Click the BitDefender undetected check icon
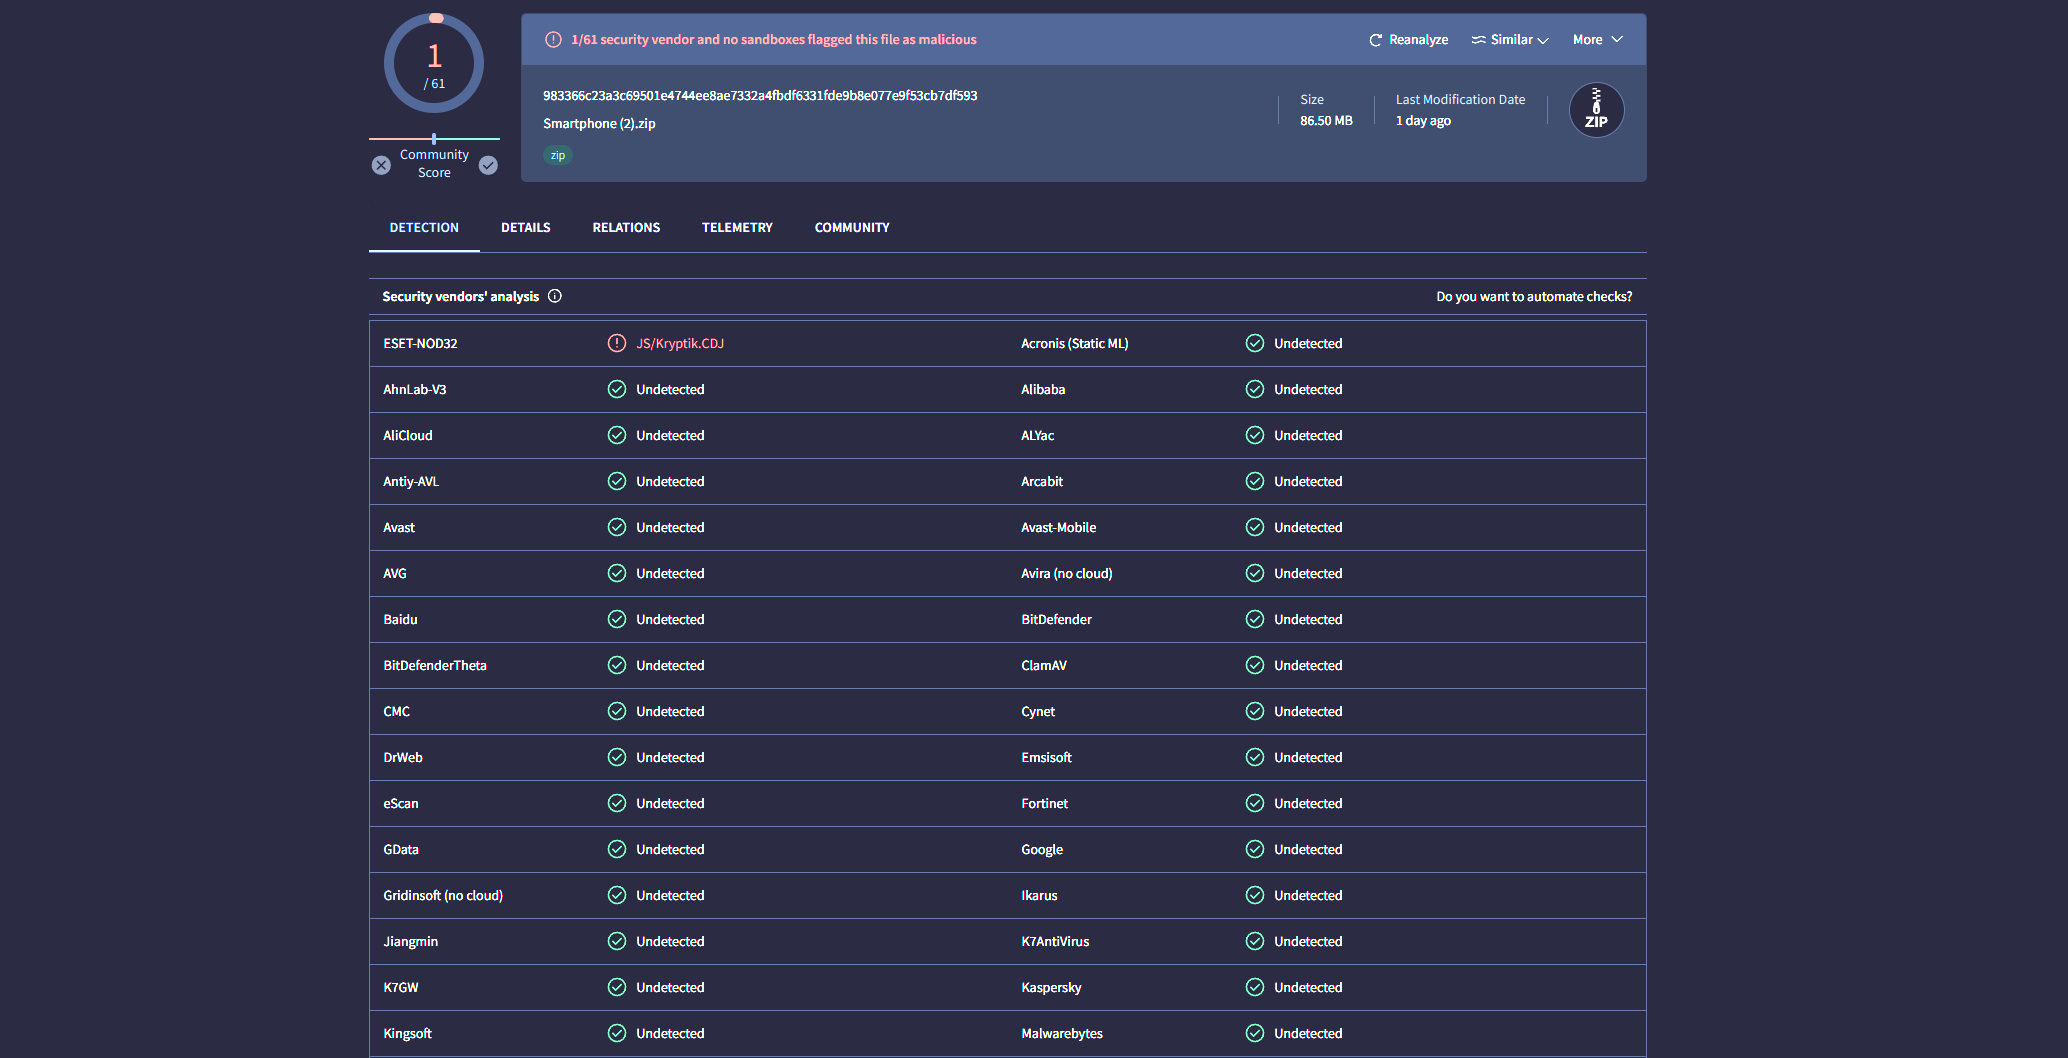The height and width of the screenshot is (1058, 2068). (x=1255, y=619)
